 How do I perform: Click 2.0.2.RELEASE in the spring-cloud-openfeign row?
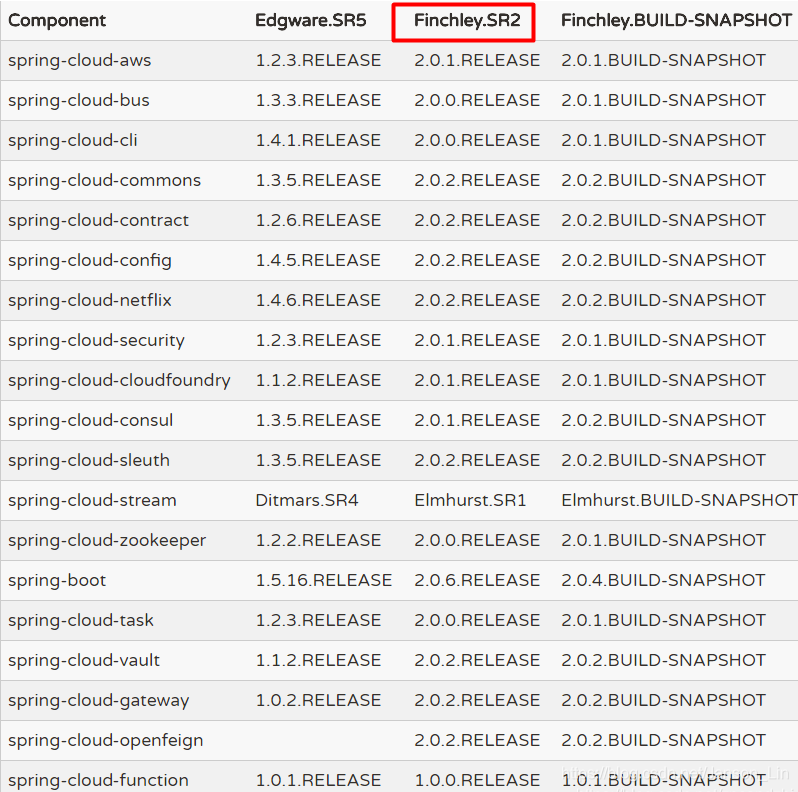tap(477, 740)
